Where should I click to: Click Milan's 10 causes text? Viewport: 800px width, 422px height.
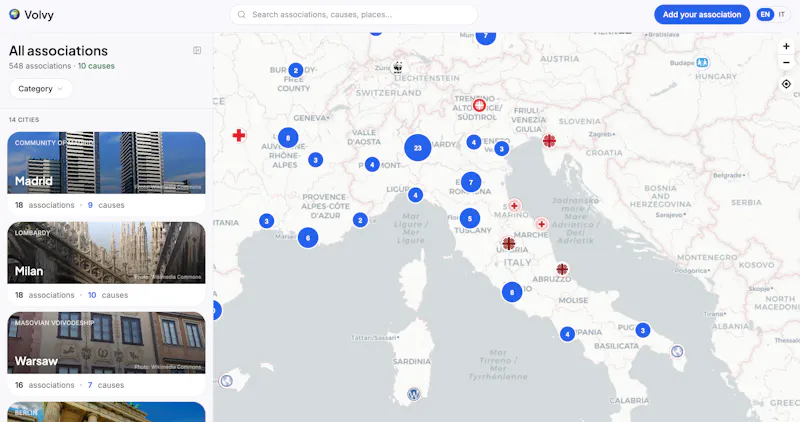point(108,295)
